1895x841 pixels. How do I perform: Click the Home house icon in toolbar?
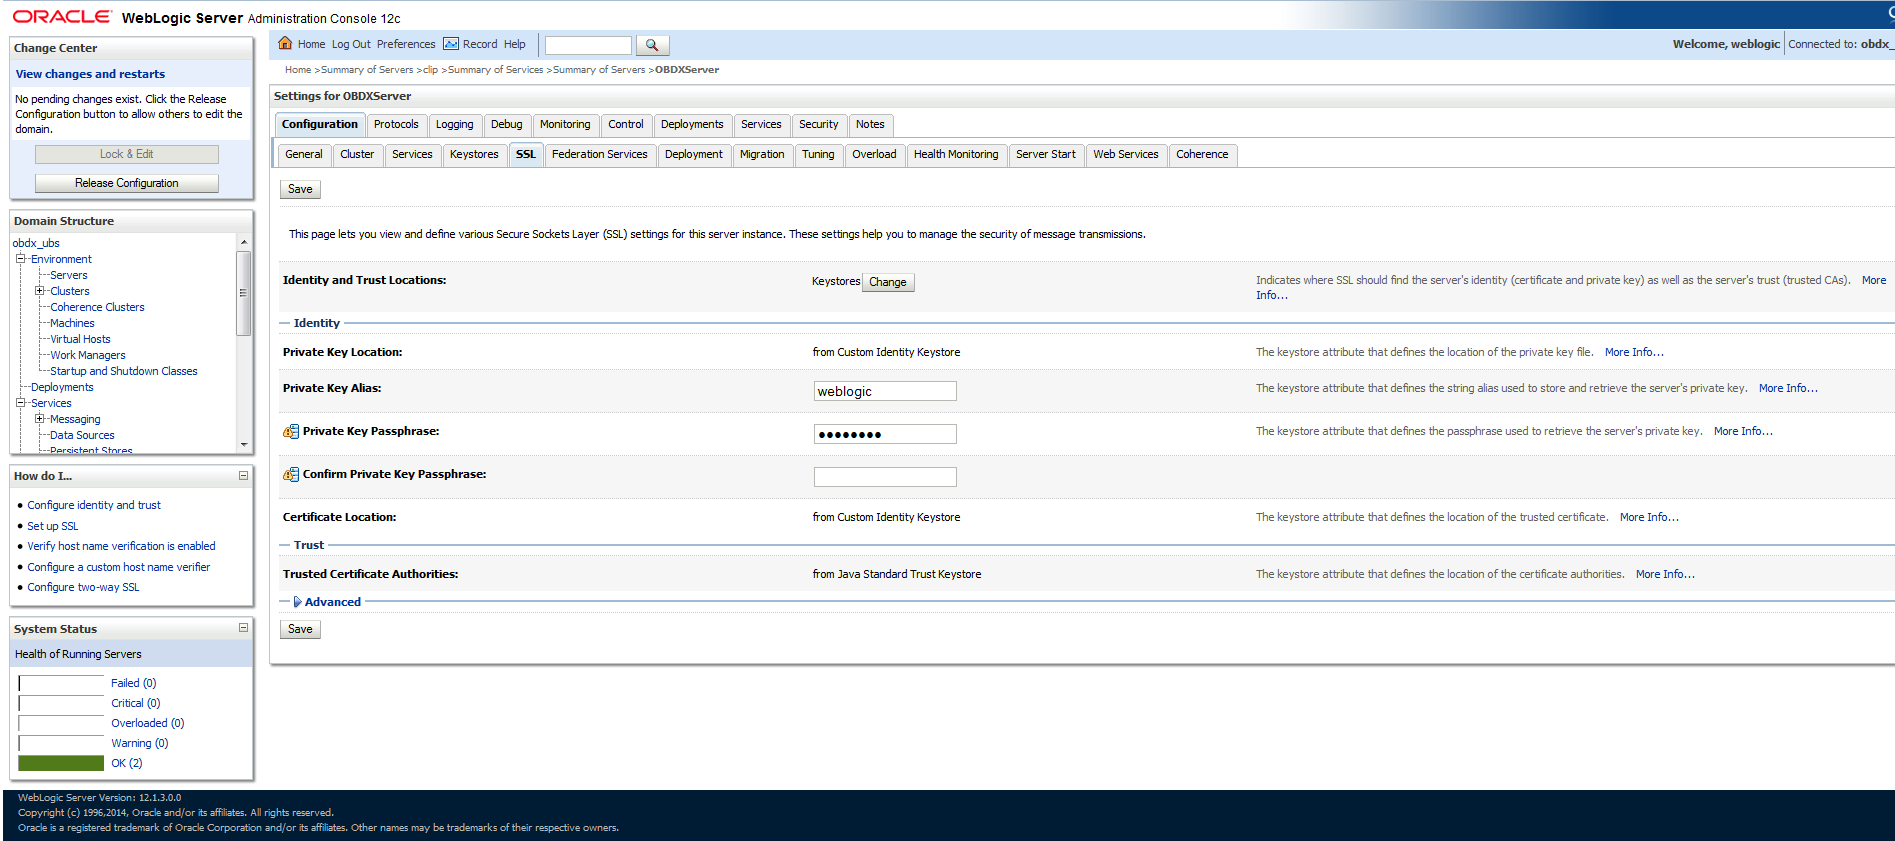click(285, 44)
